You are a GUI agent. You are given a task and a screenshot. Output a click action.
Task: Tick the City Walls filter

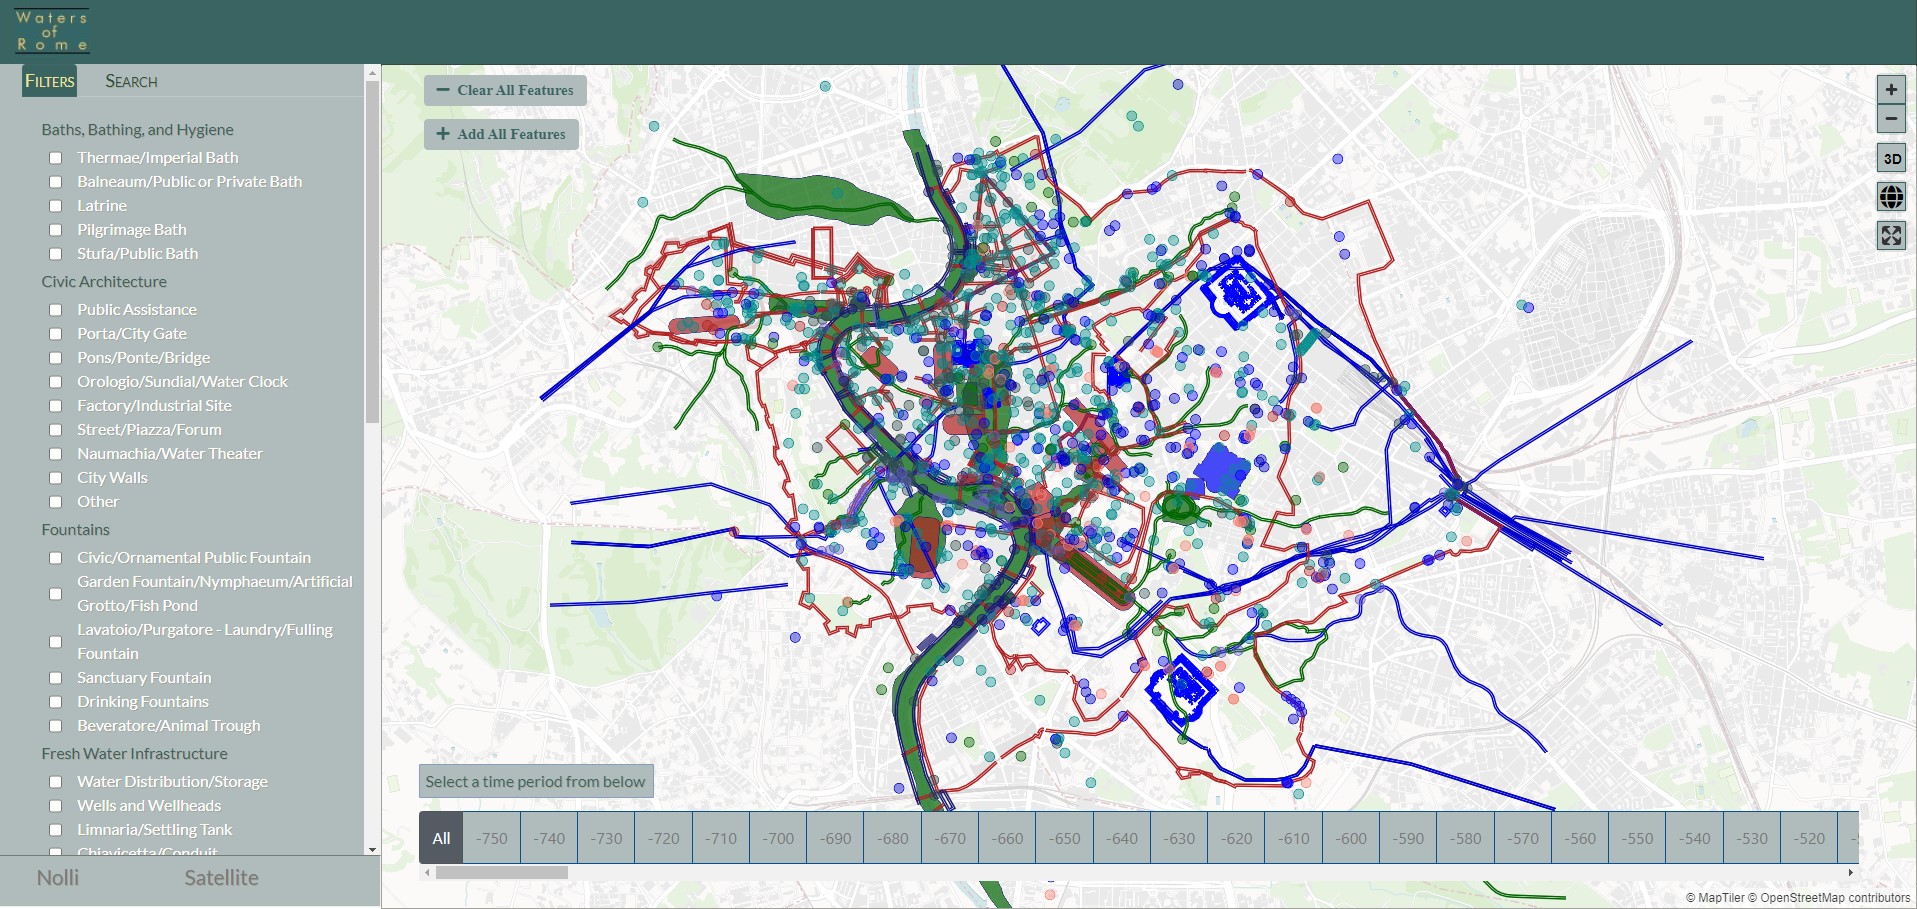(x=56, y=478)
